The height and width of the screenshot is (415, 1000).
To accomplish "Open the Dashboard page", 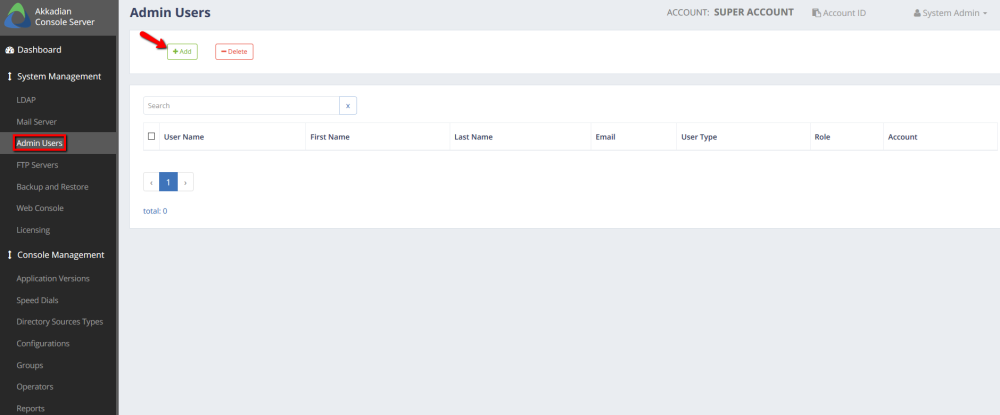I will tap(33, 50).
